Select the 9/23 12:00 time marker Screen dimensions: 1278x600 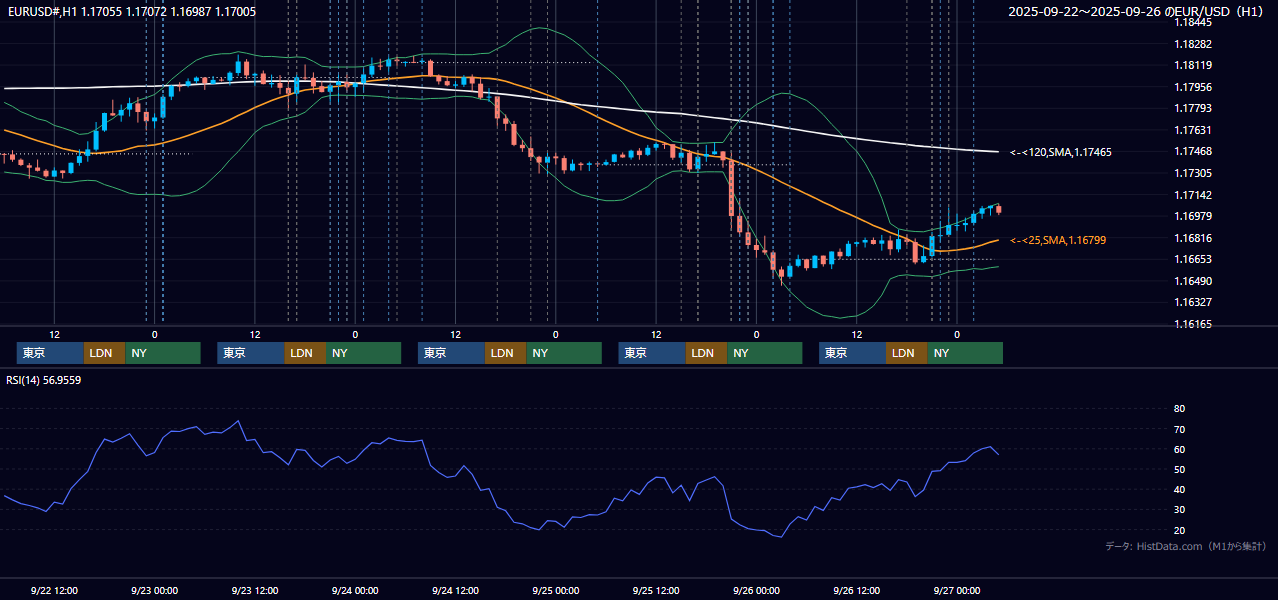point(255,590)
